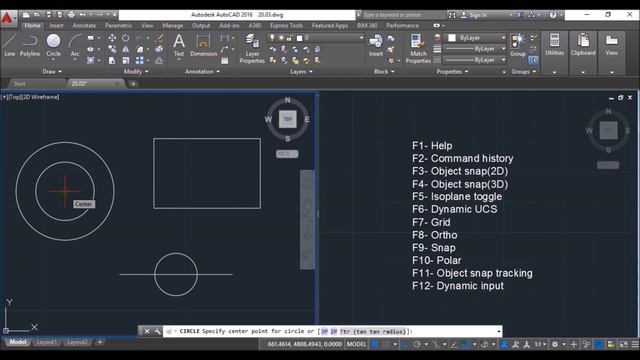Click the Insert block icon
The width and height of the screenshot is (640, 360).
(x=376, y=45)
